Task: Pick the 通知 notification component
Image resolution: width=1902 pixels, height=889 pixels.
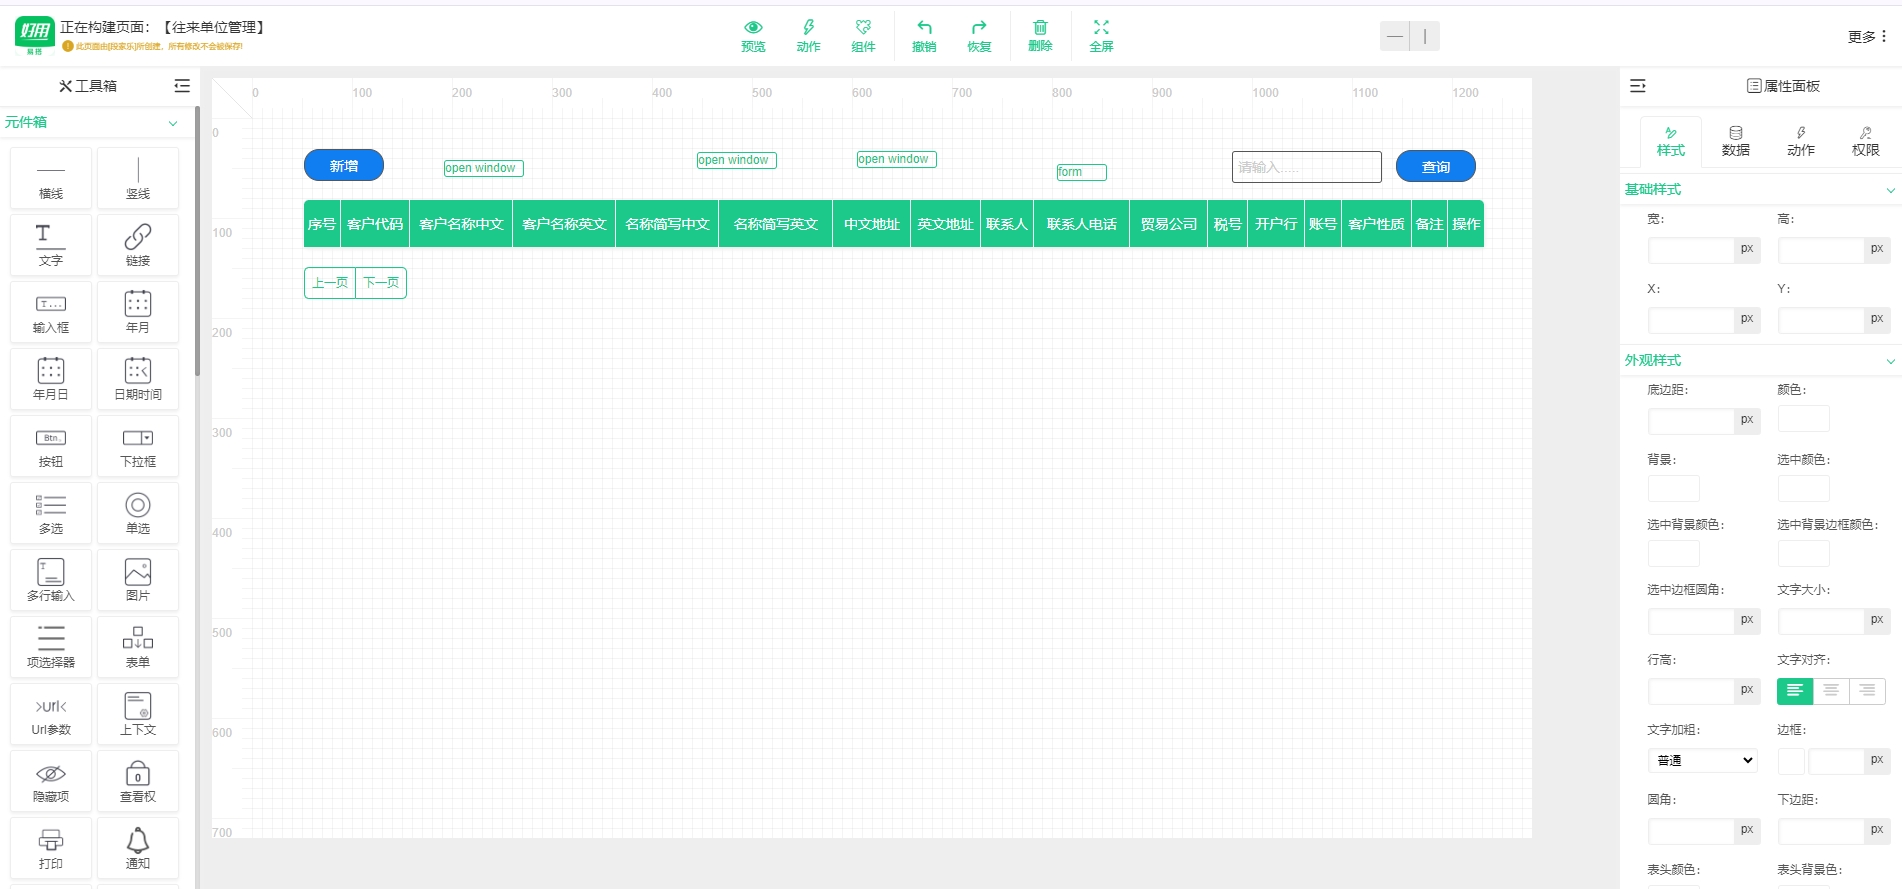Action: (138, 848)
